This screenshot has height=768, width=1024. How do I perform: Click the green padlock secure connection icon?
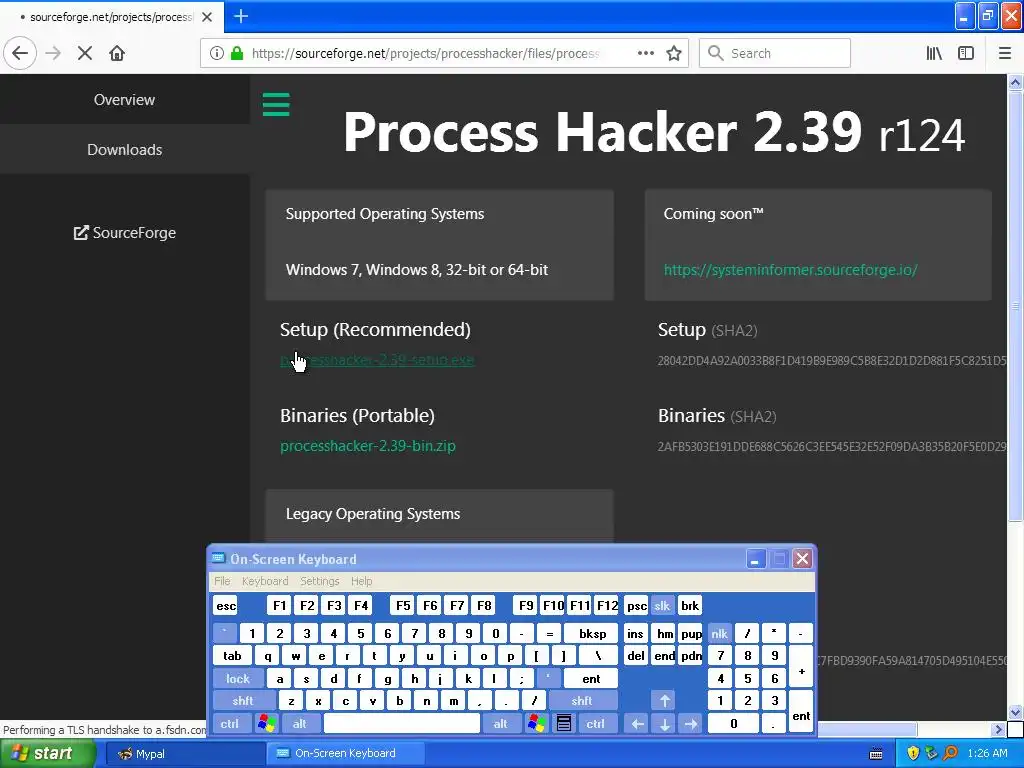pyautogui.click(x=237, y=53)
